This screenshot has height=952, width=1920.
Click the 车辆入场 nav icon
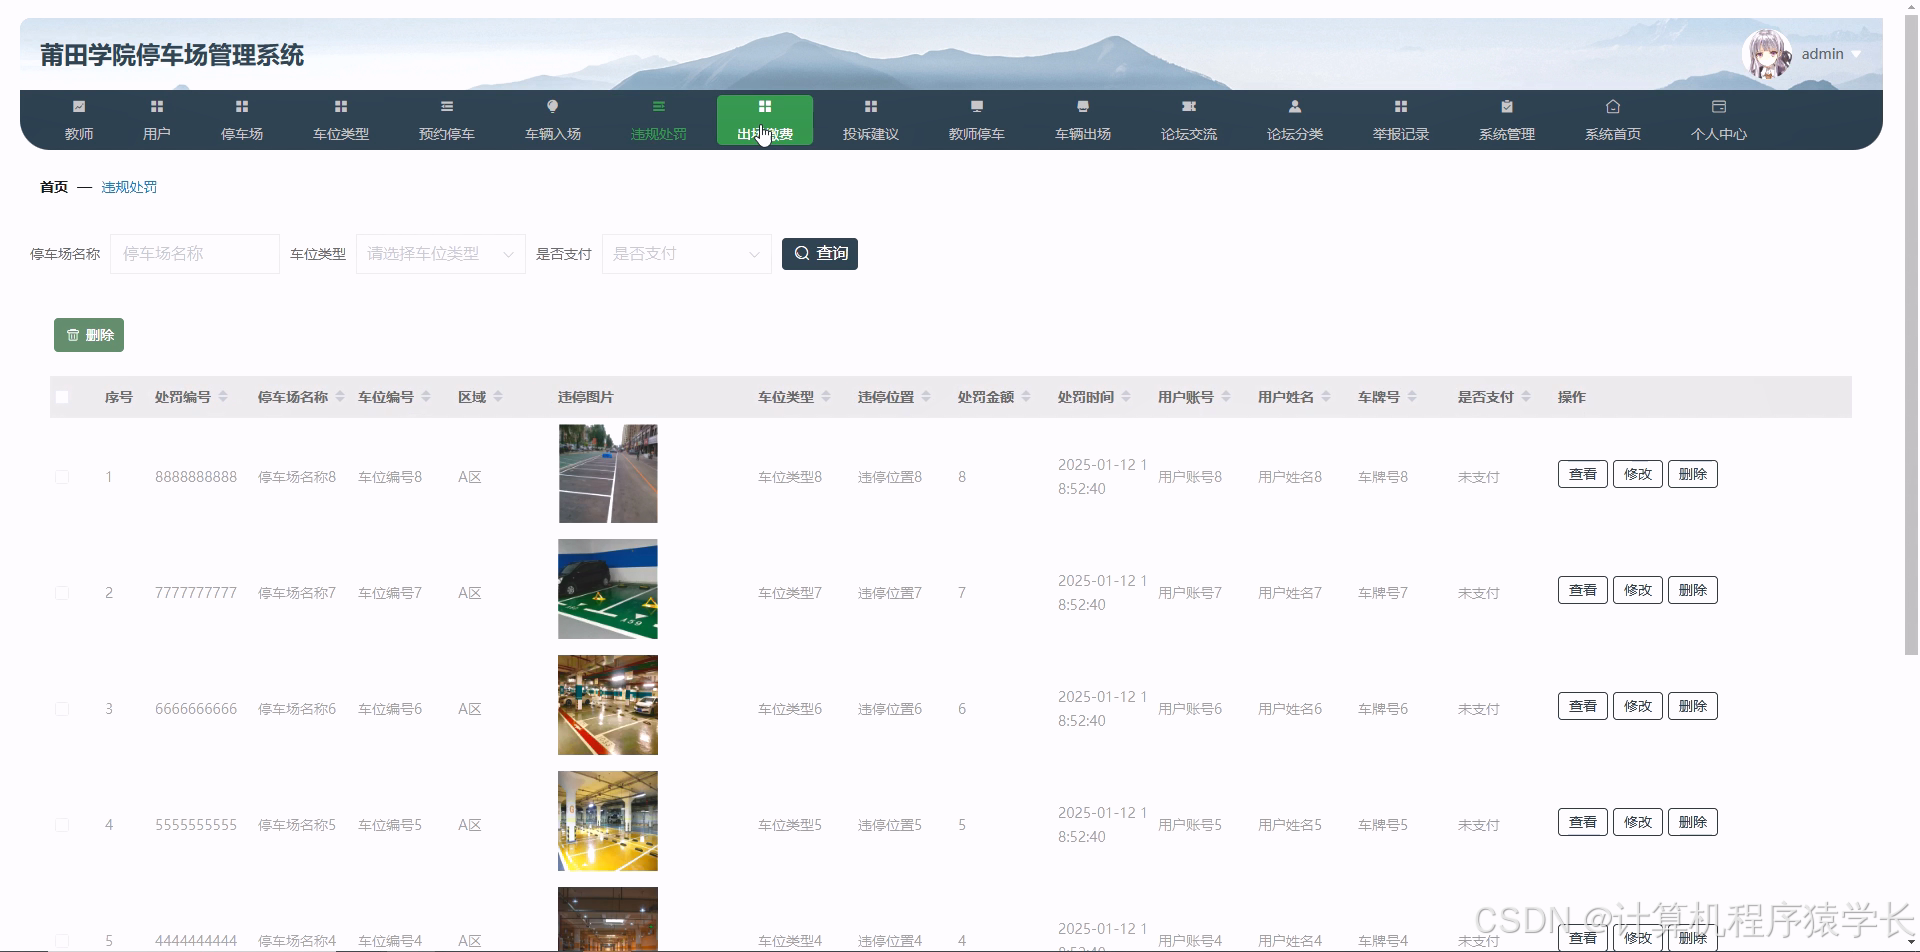pyautogui.click(x=553, y=106)
